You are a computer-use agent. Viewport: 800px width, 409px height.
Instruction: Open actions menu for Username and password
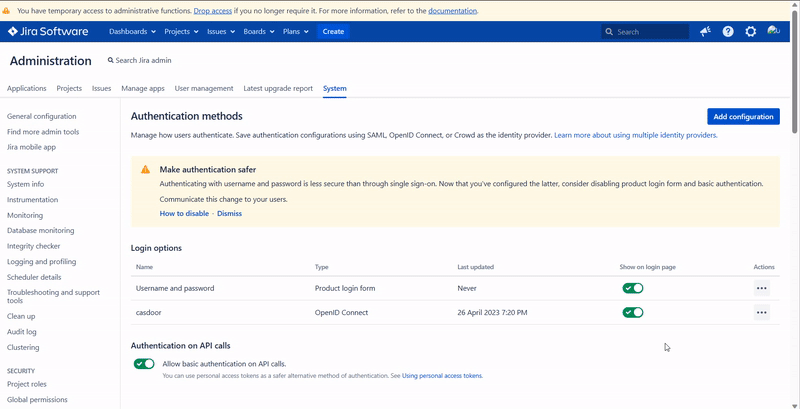(x=761, y=288)
